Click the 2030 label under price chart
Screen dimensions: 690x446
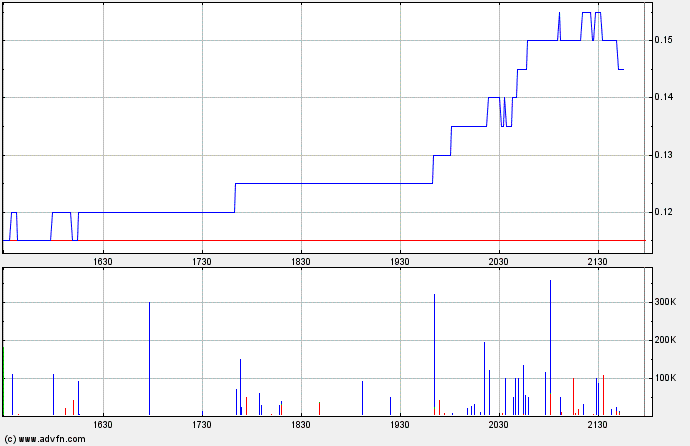pos(499,262)
